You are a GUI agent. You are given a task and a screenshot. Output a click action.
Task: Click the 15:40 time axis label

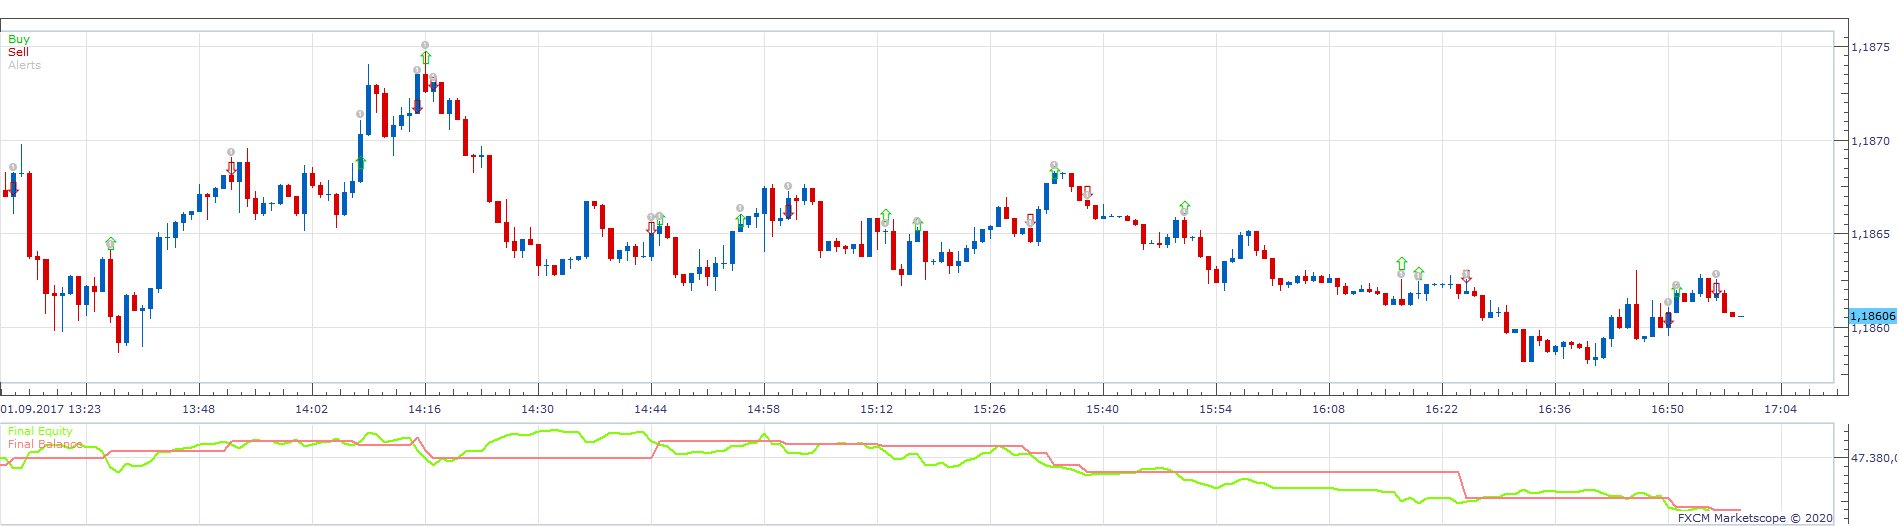pos(1103,409)
